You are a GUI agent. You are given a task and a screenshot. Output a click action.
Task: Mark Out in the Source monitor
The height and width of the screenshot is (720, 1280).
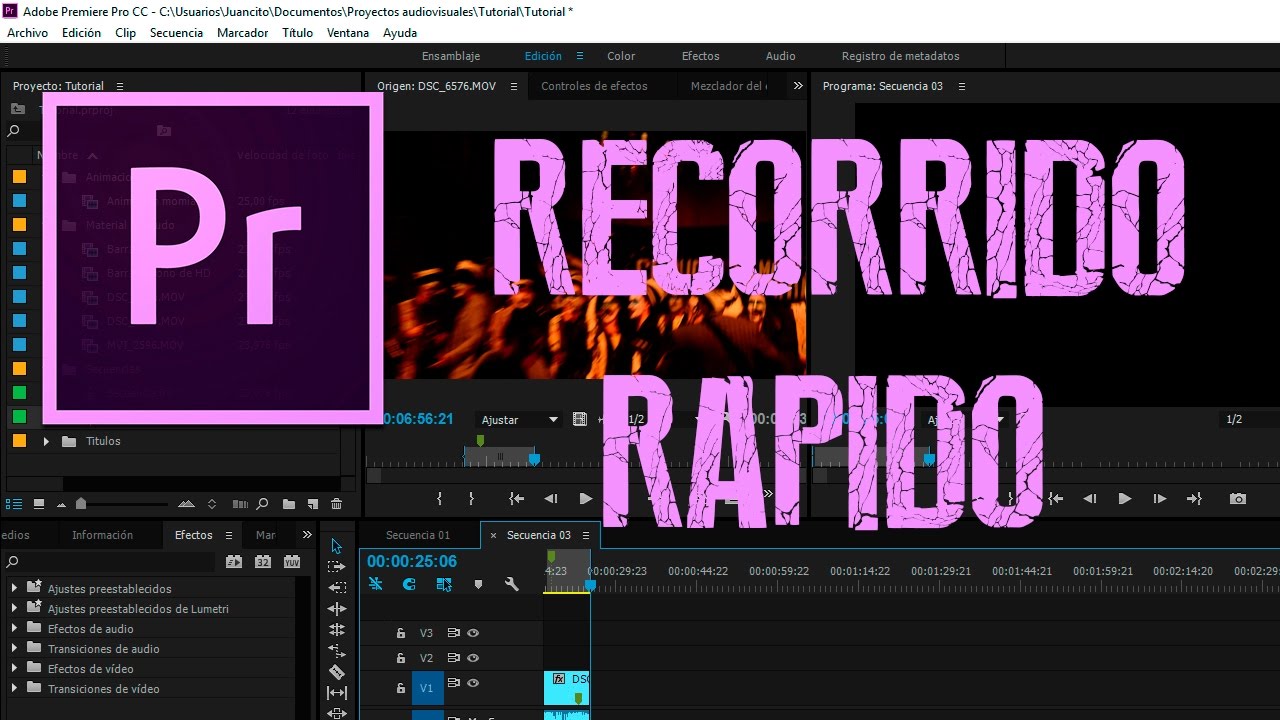click(x=472, y=498)
